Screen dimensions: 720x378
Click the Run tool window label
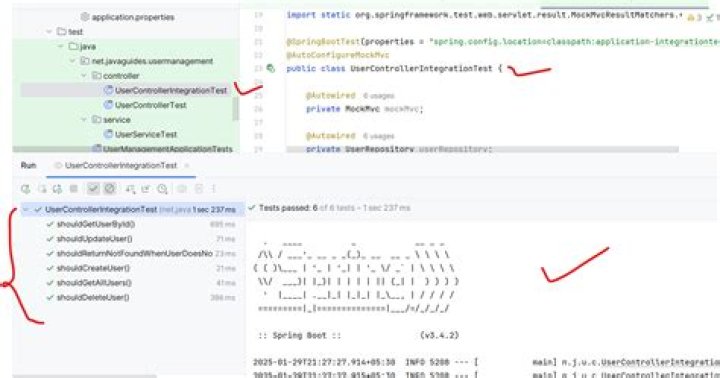coord(28,165)
